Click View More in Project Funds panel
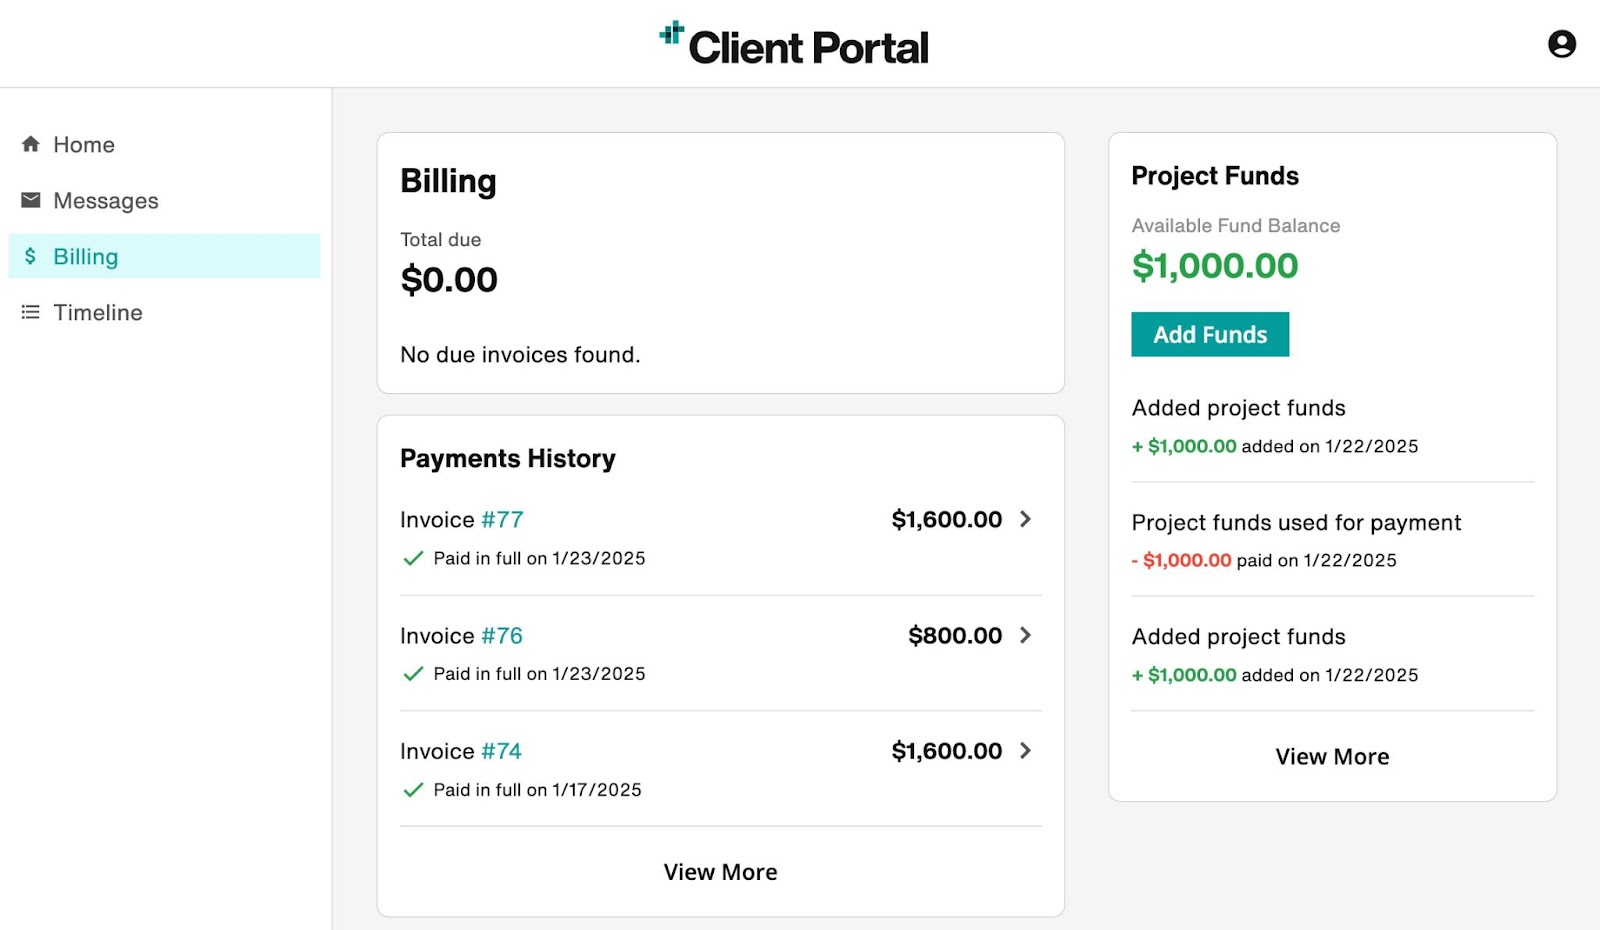 pyautogui.click(x=1332, y=756)
